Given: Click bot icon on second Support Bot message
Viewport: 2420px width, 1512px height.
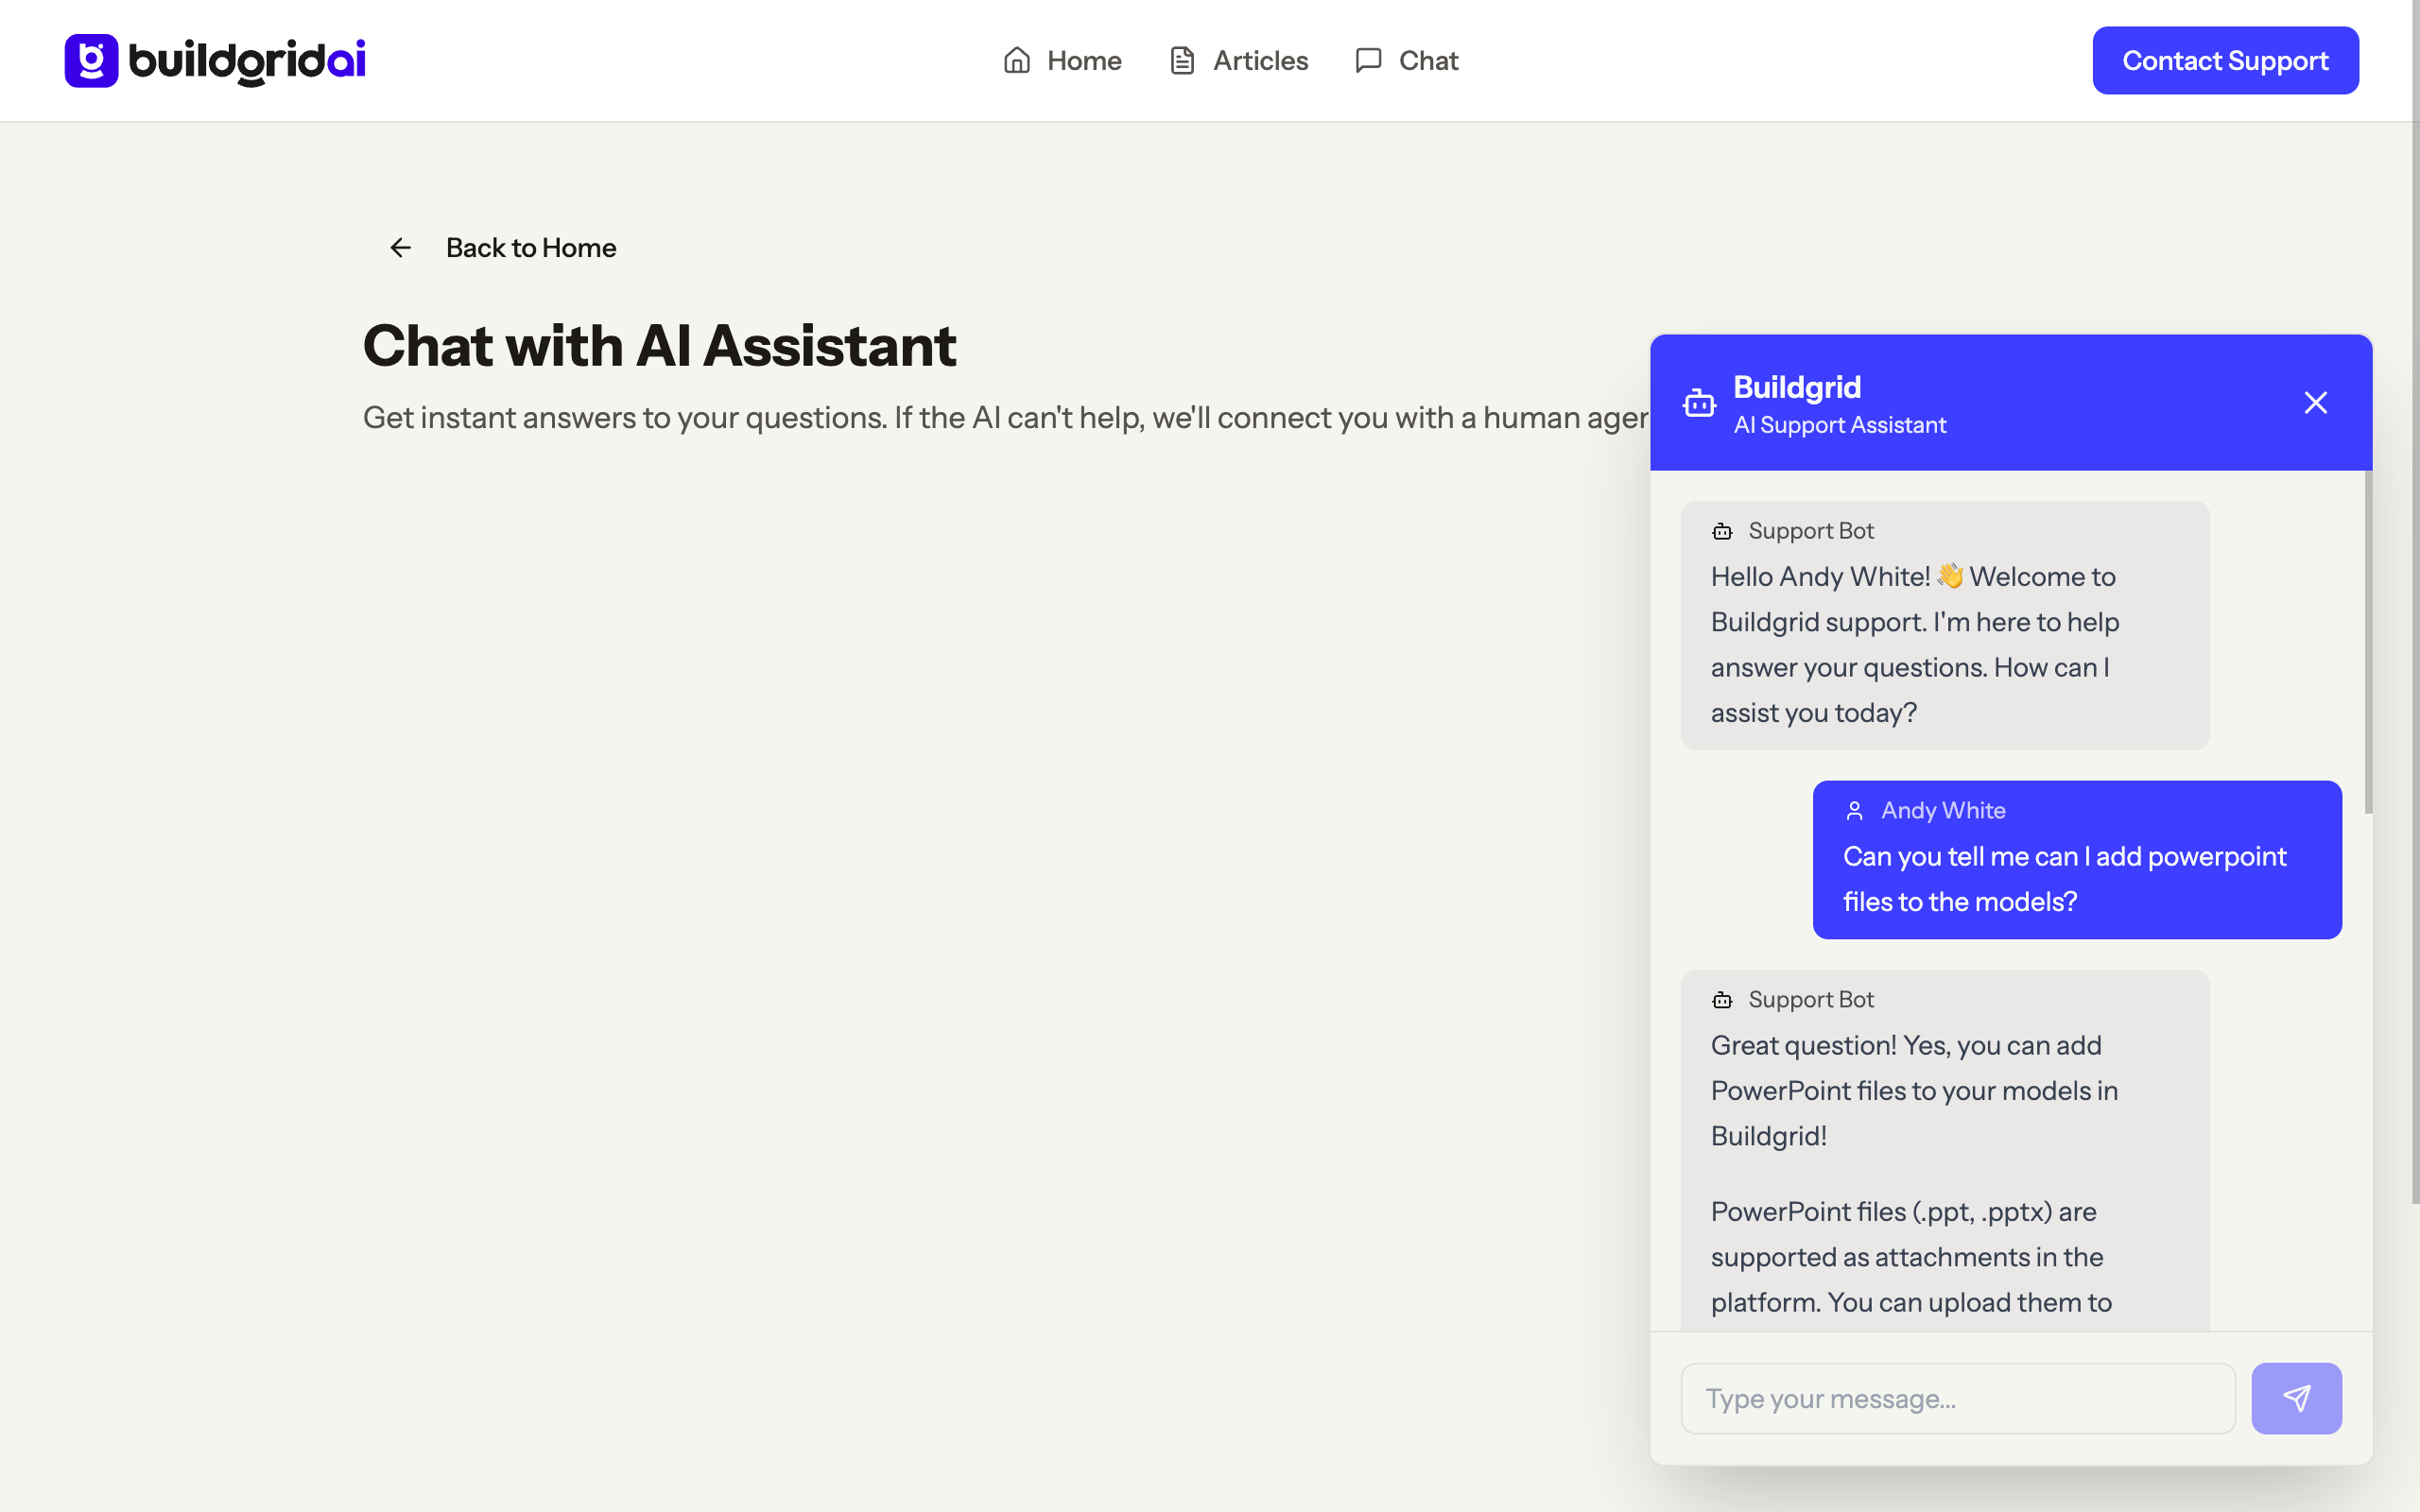Looking at the screenshot, I should pos(1721,1000).
